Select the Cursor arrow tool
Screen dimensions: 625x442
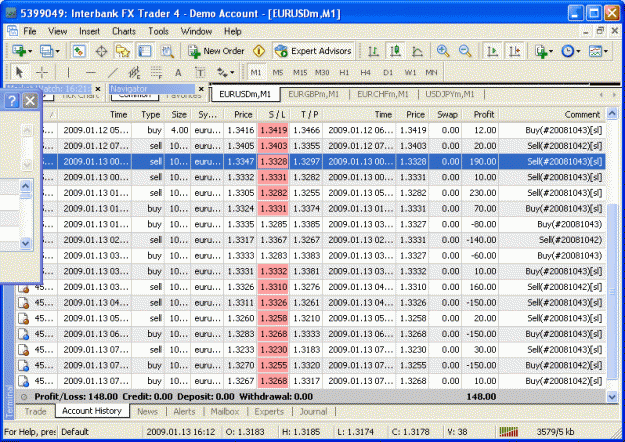[x=19, y=73]
